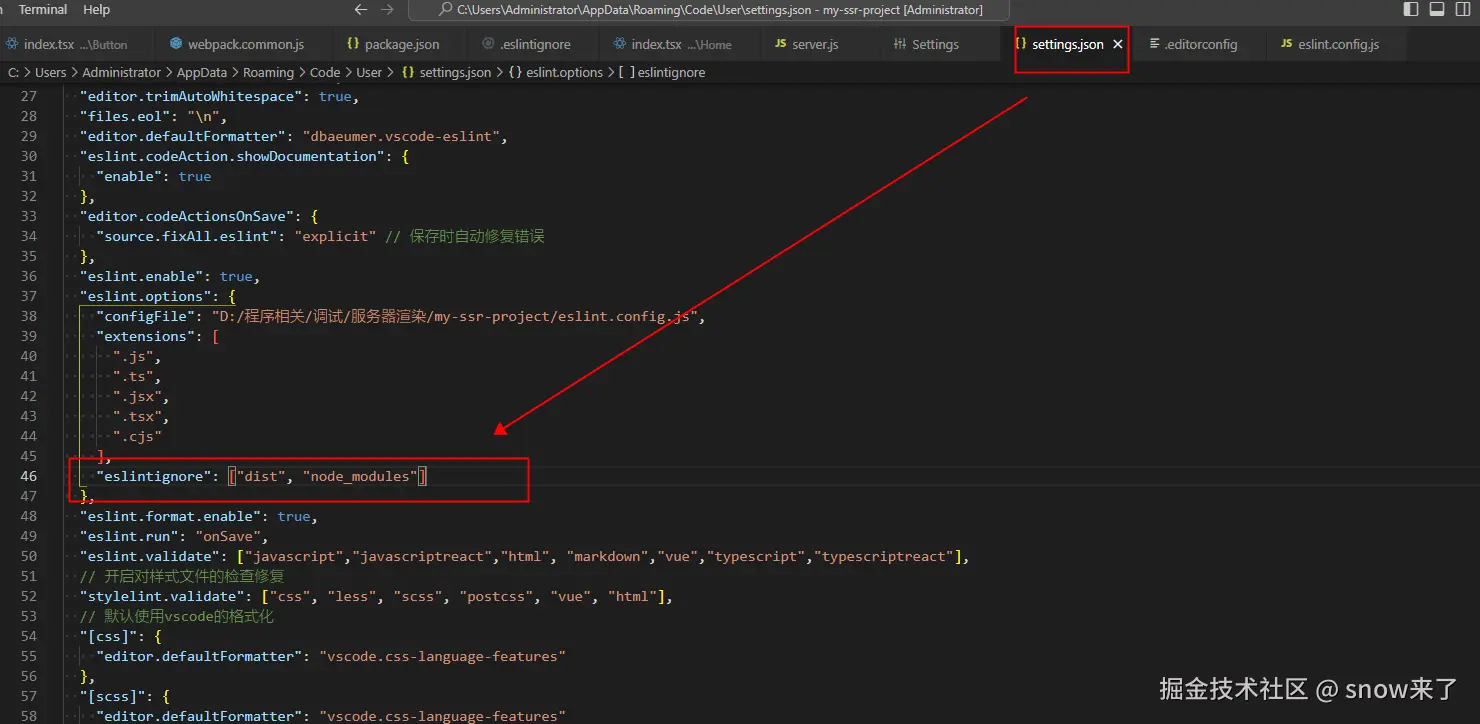Click the "files.eol" key on line 28
Image resolution: width=1480 pixels, height=724 pixels.
pos(125,116)
